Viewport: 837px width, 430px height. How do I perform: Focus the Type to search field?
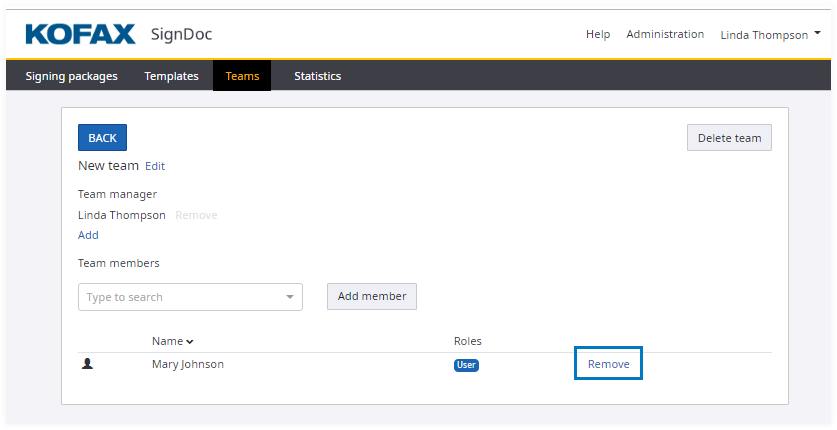coord(180,297)
